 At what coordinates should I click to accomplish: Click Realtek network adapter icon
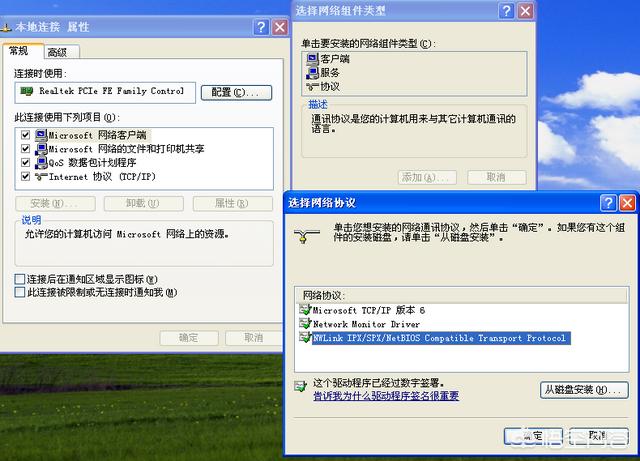(x=27, y=91)
